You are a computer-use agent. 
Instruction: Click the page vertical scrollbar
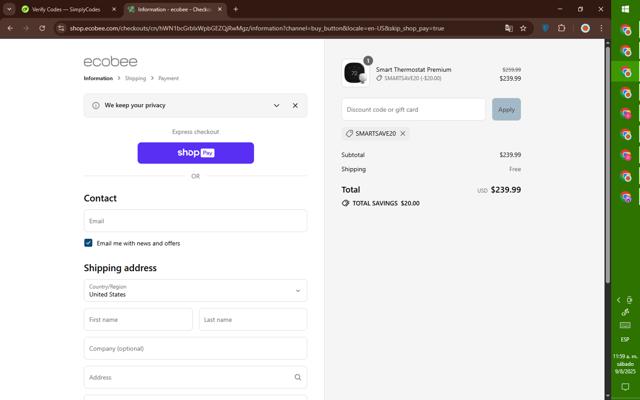(x=607, y=163)
